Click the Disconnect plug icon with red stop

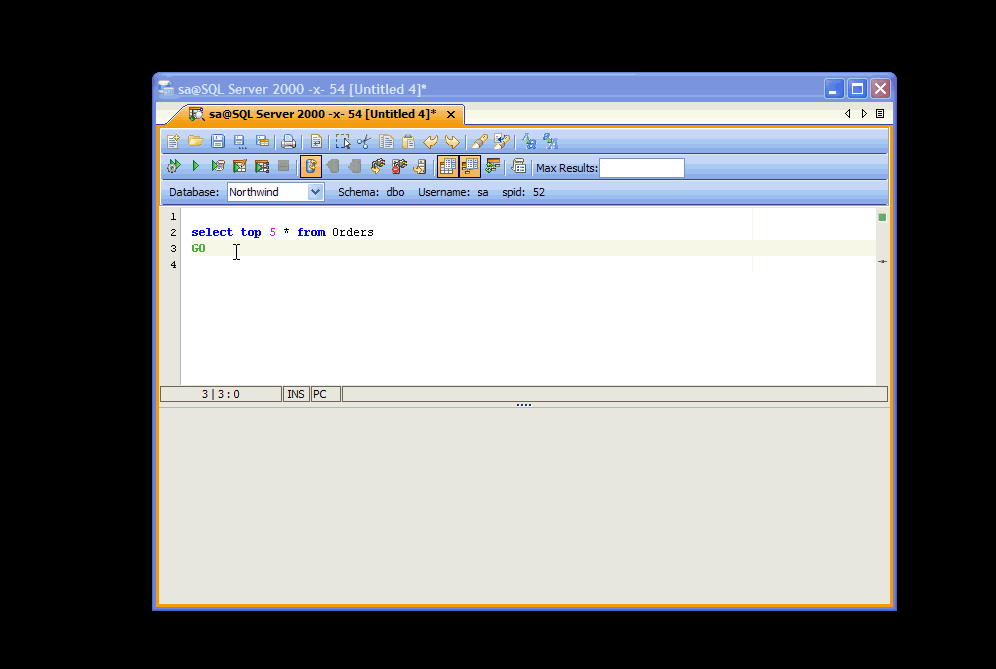click(399, 166)
